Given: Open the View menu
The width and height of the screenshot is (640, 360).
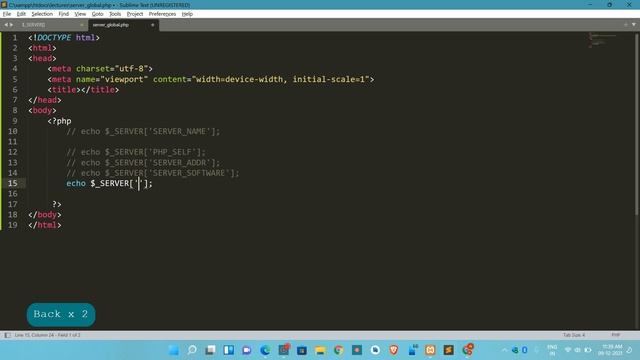Looking at the screenshot, I should [x=80, y=14].
